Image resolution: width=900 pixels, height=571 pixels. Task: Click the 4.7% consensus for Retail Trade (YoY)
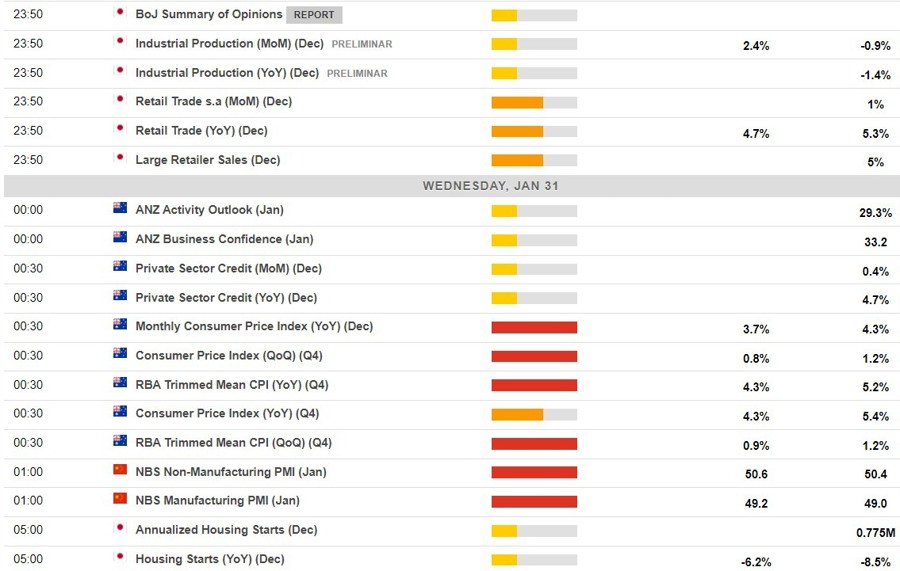[756, 134]
